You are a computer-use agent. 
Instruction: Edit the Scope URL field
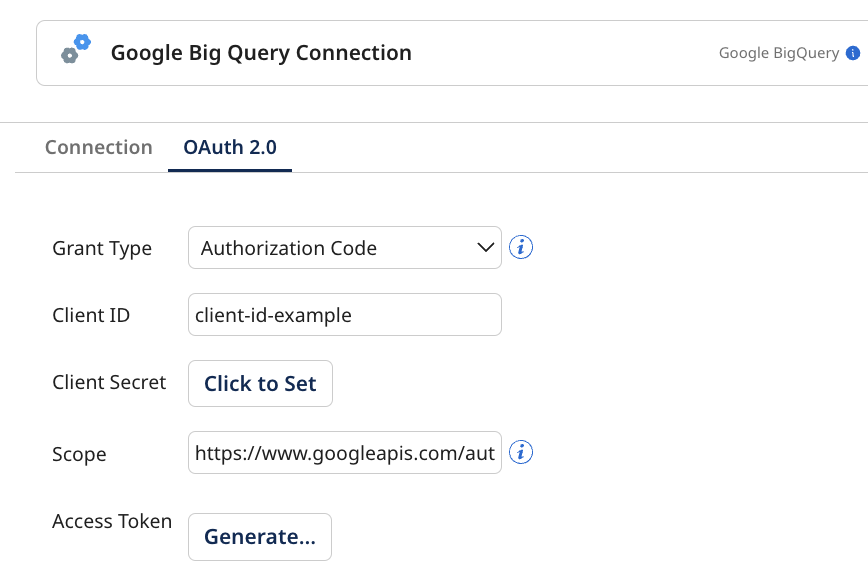tap(344, 452)
